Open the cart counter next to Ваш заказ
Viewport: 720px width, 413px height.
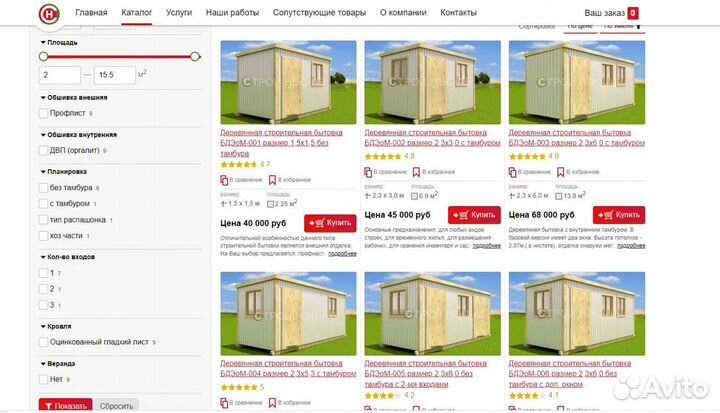click(633, 13)
